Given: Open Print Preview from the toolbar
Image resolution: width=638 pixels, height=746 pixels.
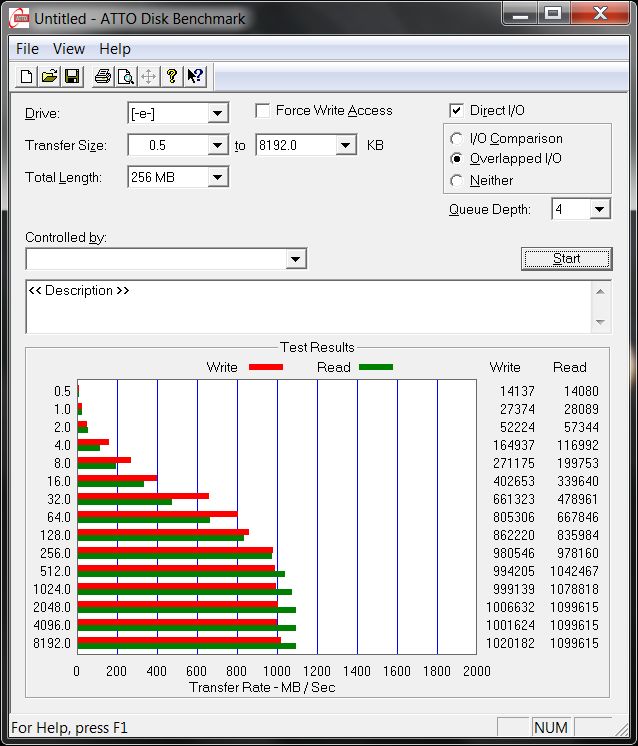Looking at the screenshot, I should pyautogui.click(x=126, y=76).
